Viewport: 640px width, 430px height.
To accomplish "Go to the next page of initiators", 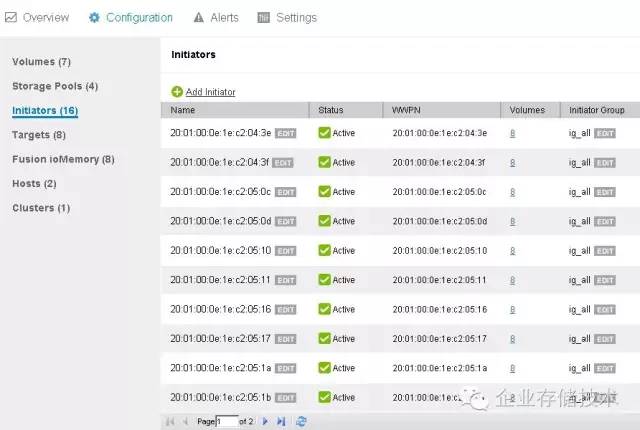I will pos(265,421).
